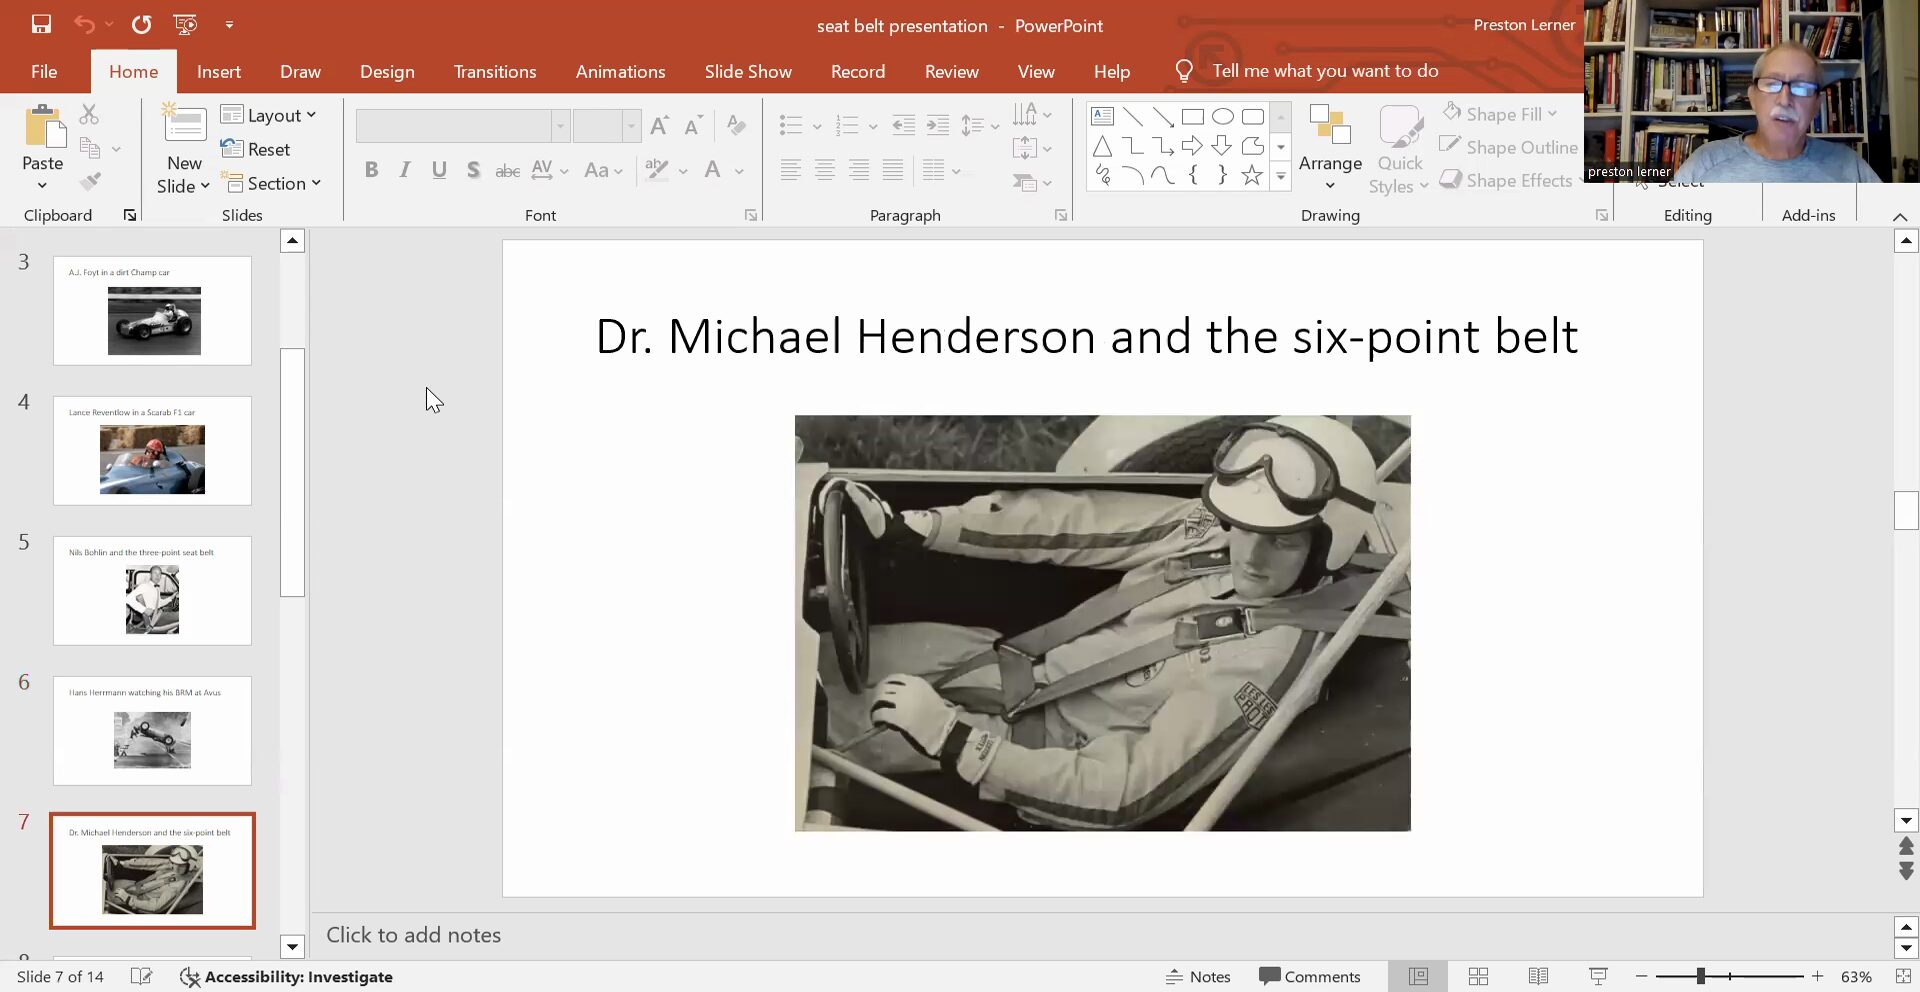Click the Fit slide to window icon
This screenshot has height=992, width=1920.
(x=1901, y=976)
